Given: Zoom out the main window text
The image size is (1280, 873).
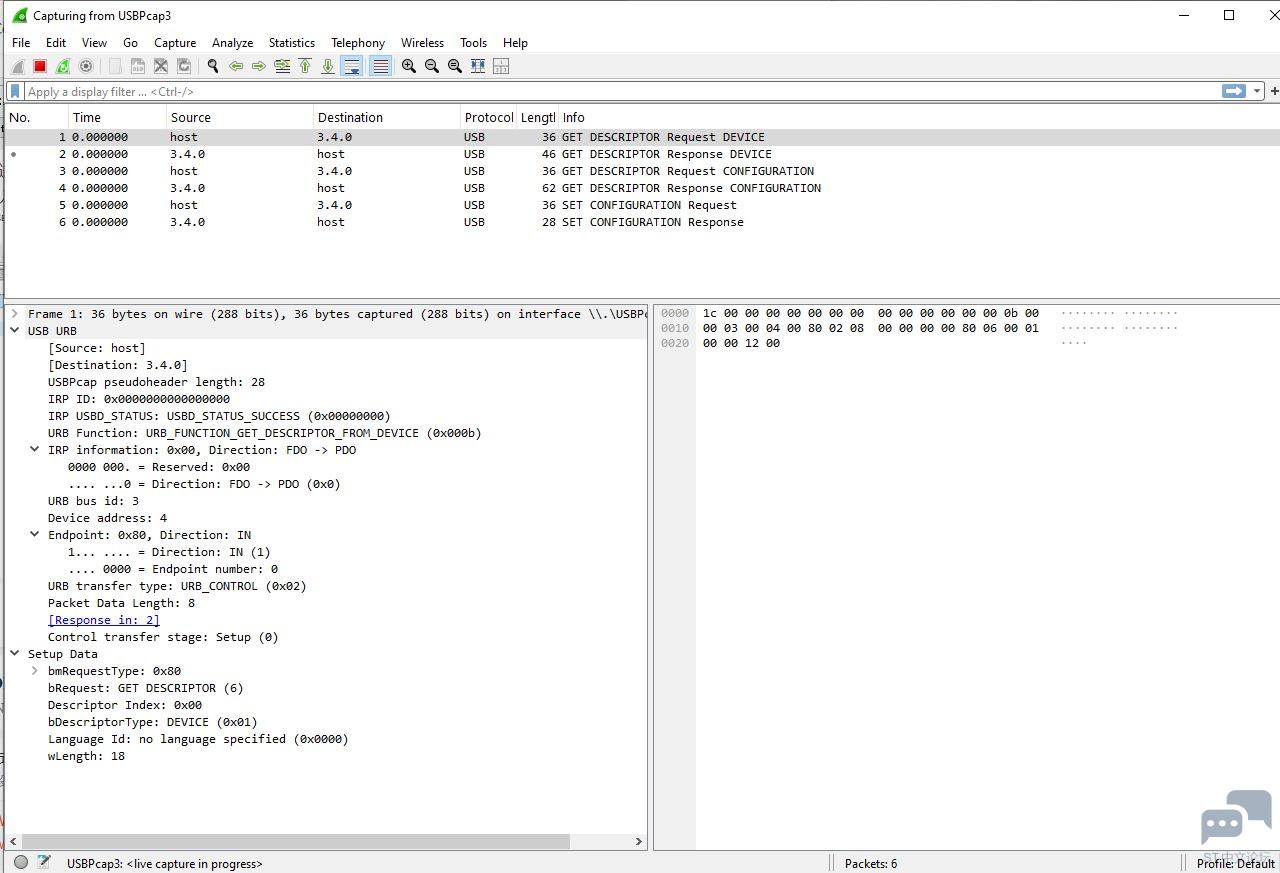Looking at the screenshot, I should [432, 66].
